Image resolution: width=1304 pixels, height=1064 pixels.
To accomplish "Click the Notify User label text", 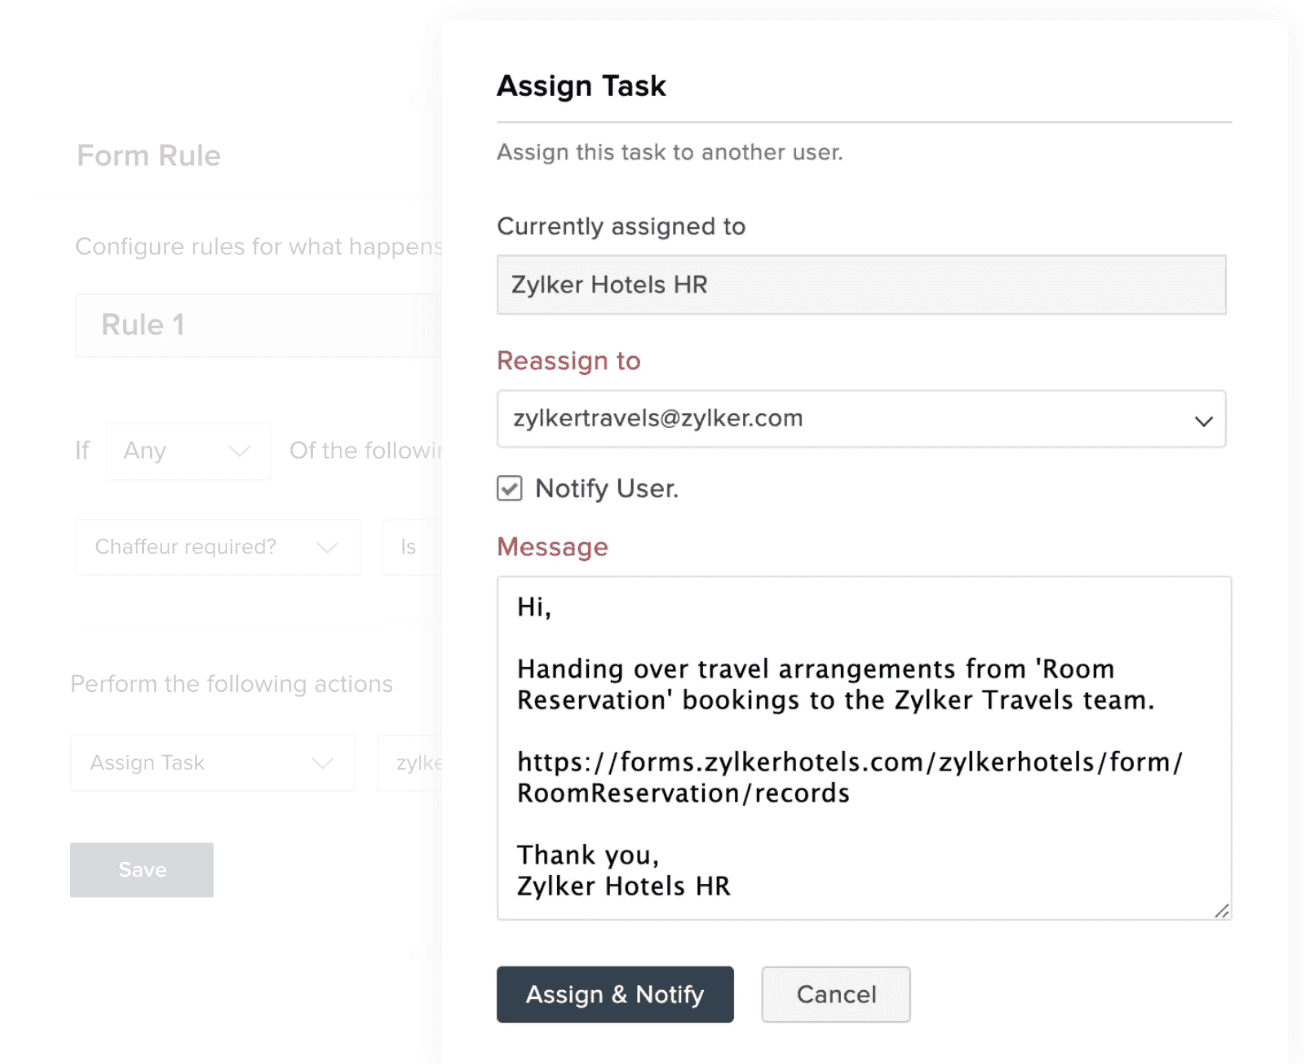I will click(606, 488).
